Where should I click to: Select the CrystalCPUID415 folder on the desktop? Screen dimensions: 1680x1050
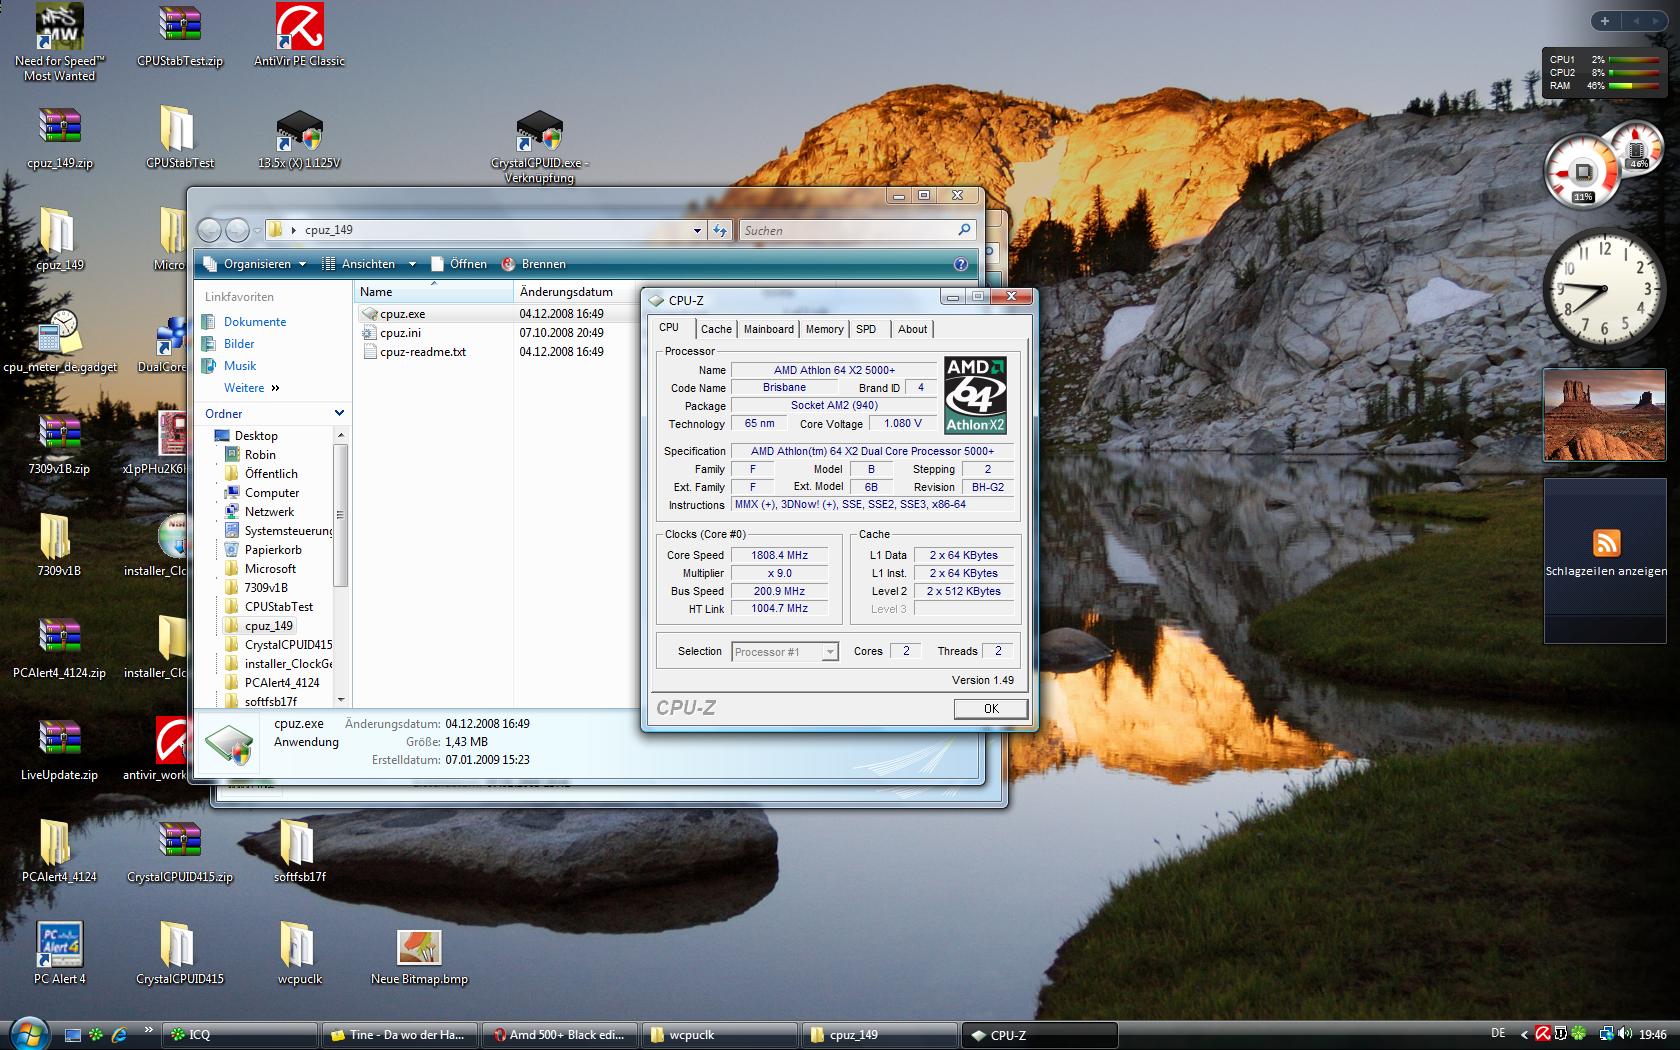tap(180, 953)
